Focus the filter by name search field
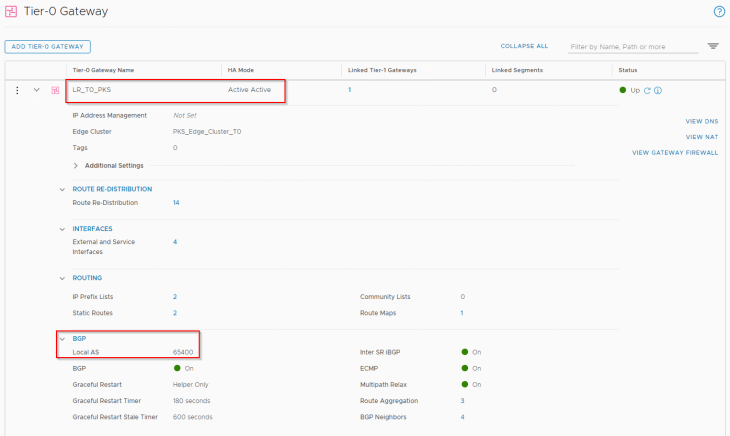This screenshot has height=436, width=730. pos(632,46)
